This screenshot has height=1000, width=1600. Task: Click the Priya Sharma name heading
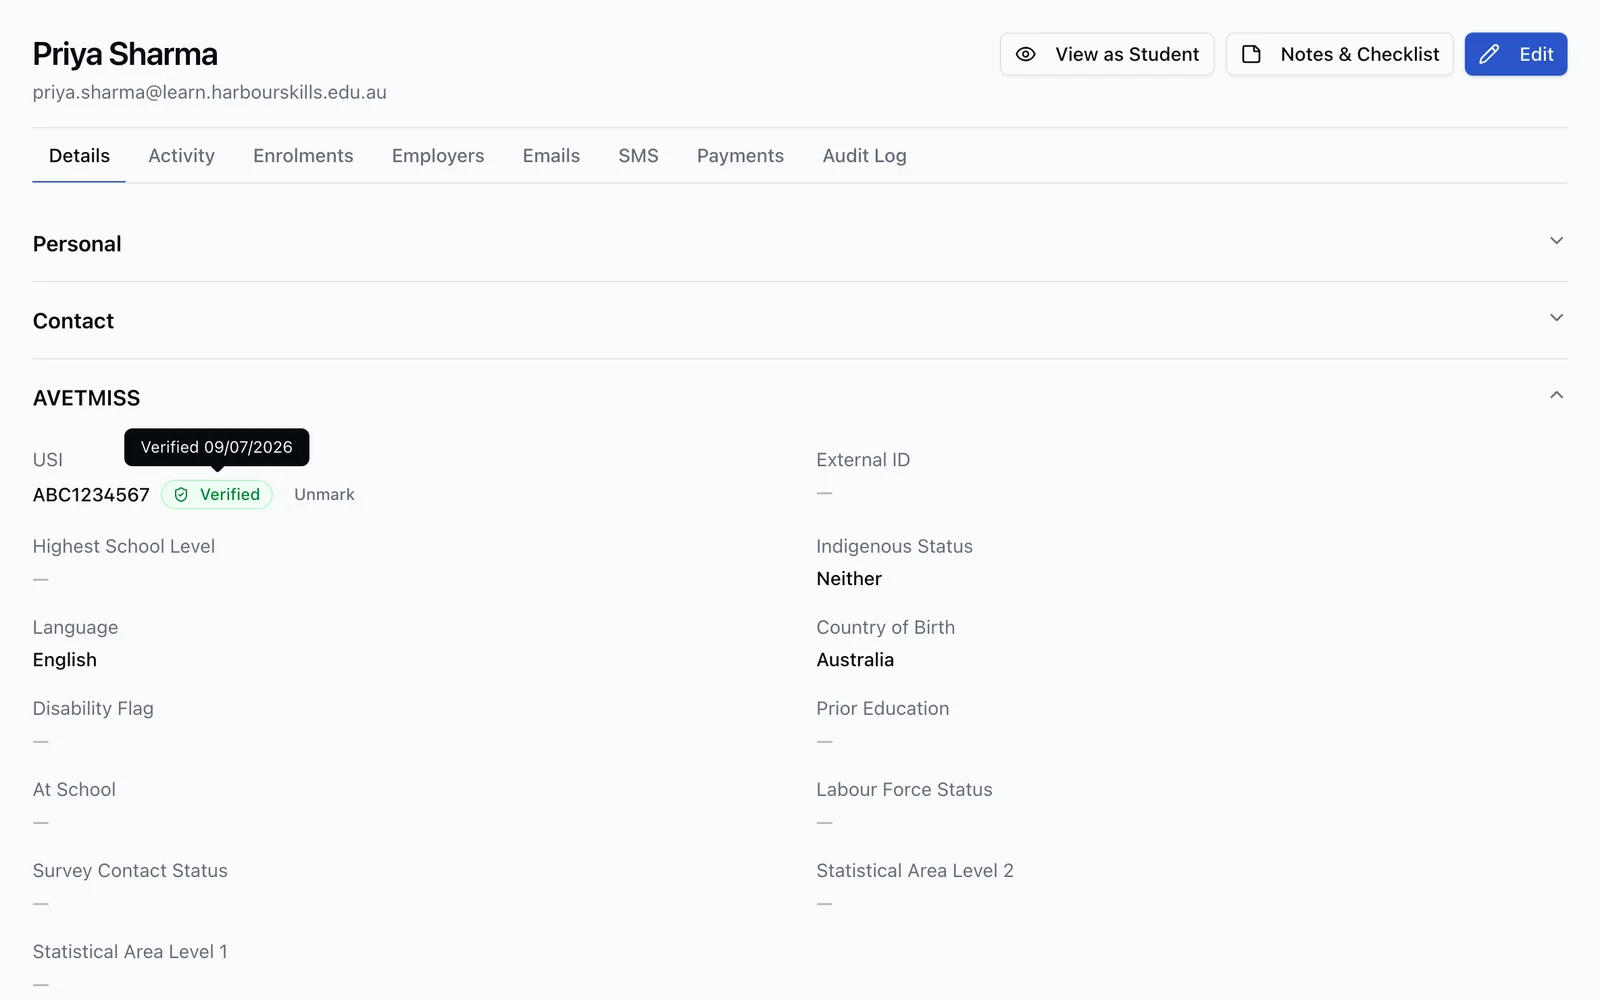click(125, 54)
